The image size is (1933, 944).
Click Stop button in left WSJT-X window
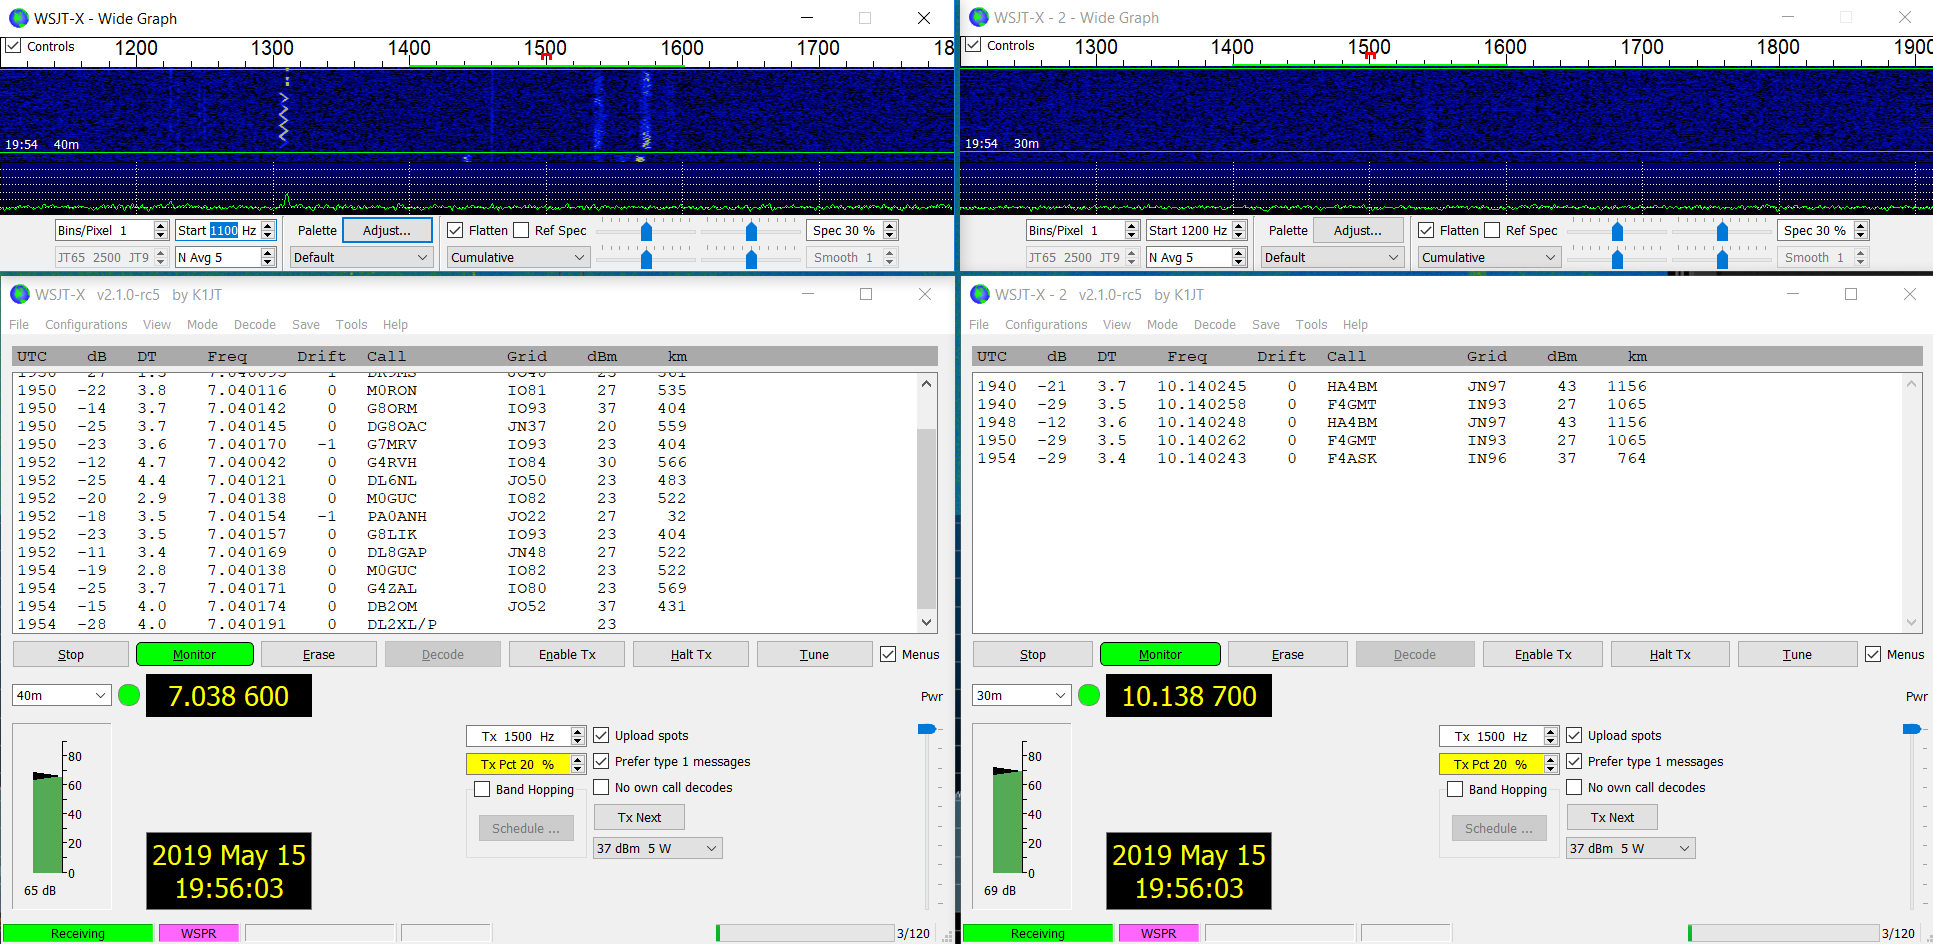pyautogui.click(x=71, y=654)
